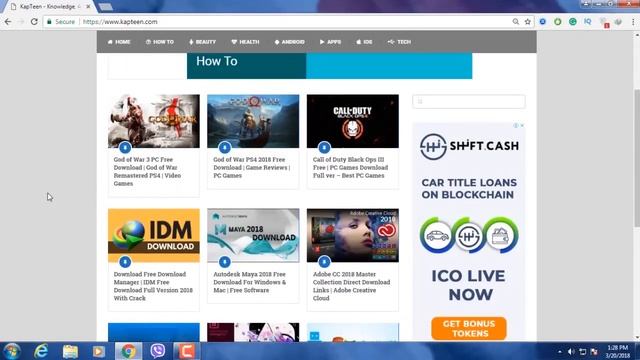Close the KapTeen browser tab
640x360 pixels.
pos(88,7)
